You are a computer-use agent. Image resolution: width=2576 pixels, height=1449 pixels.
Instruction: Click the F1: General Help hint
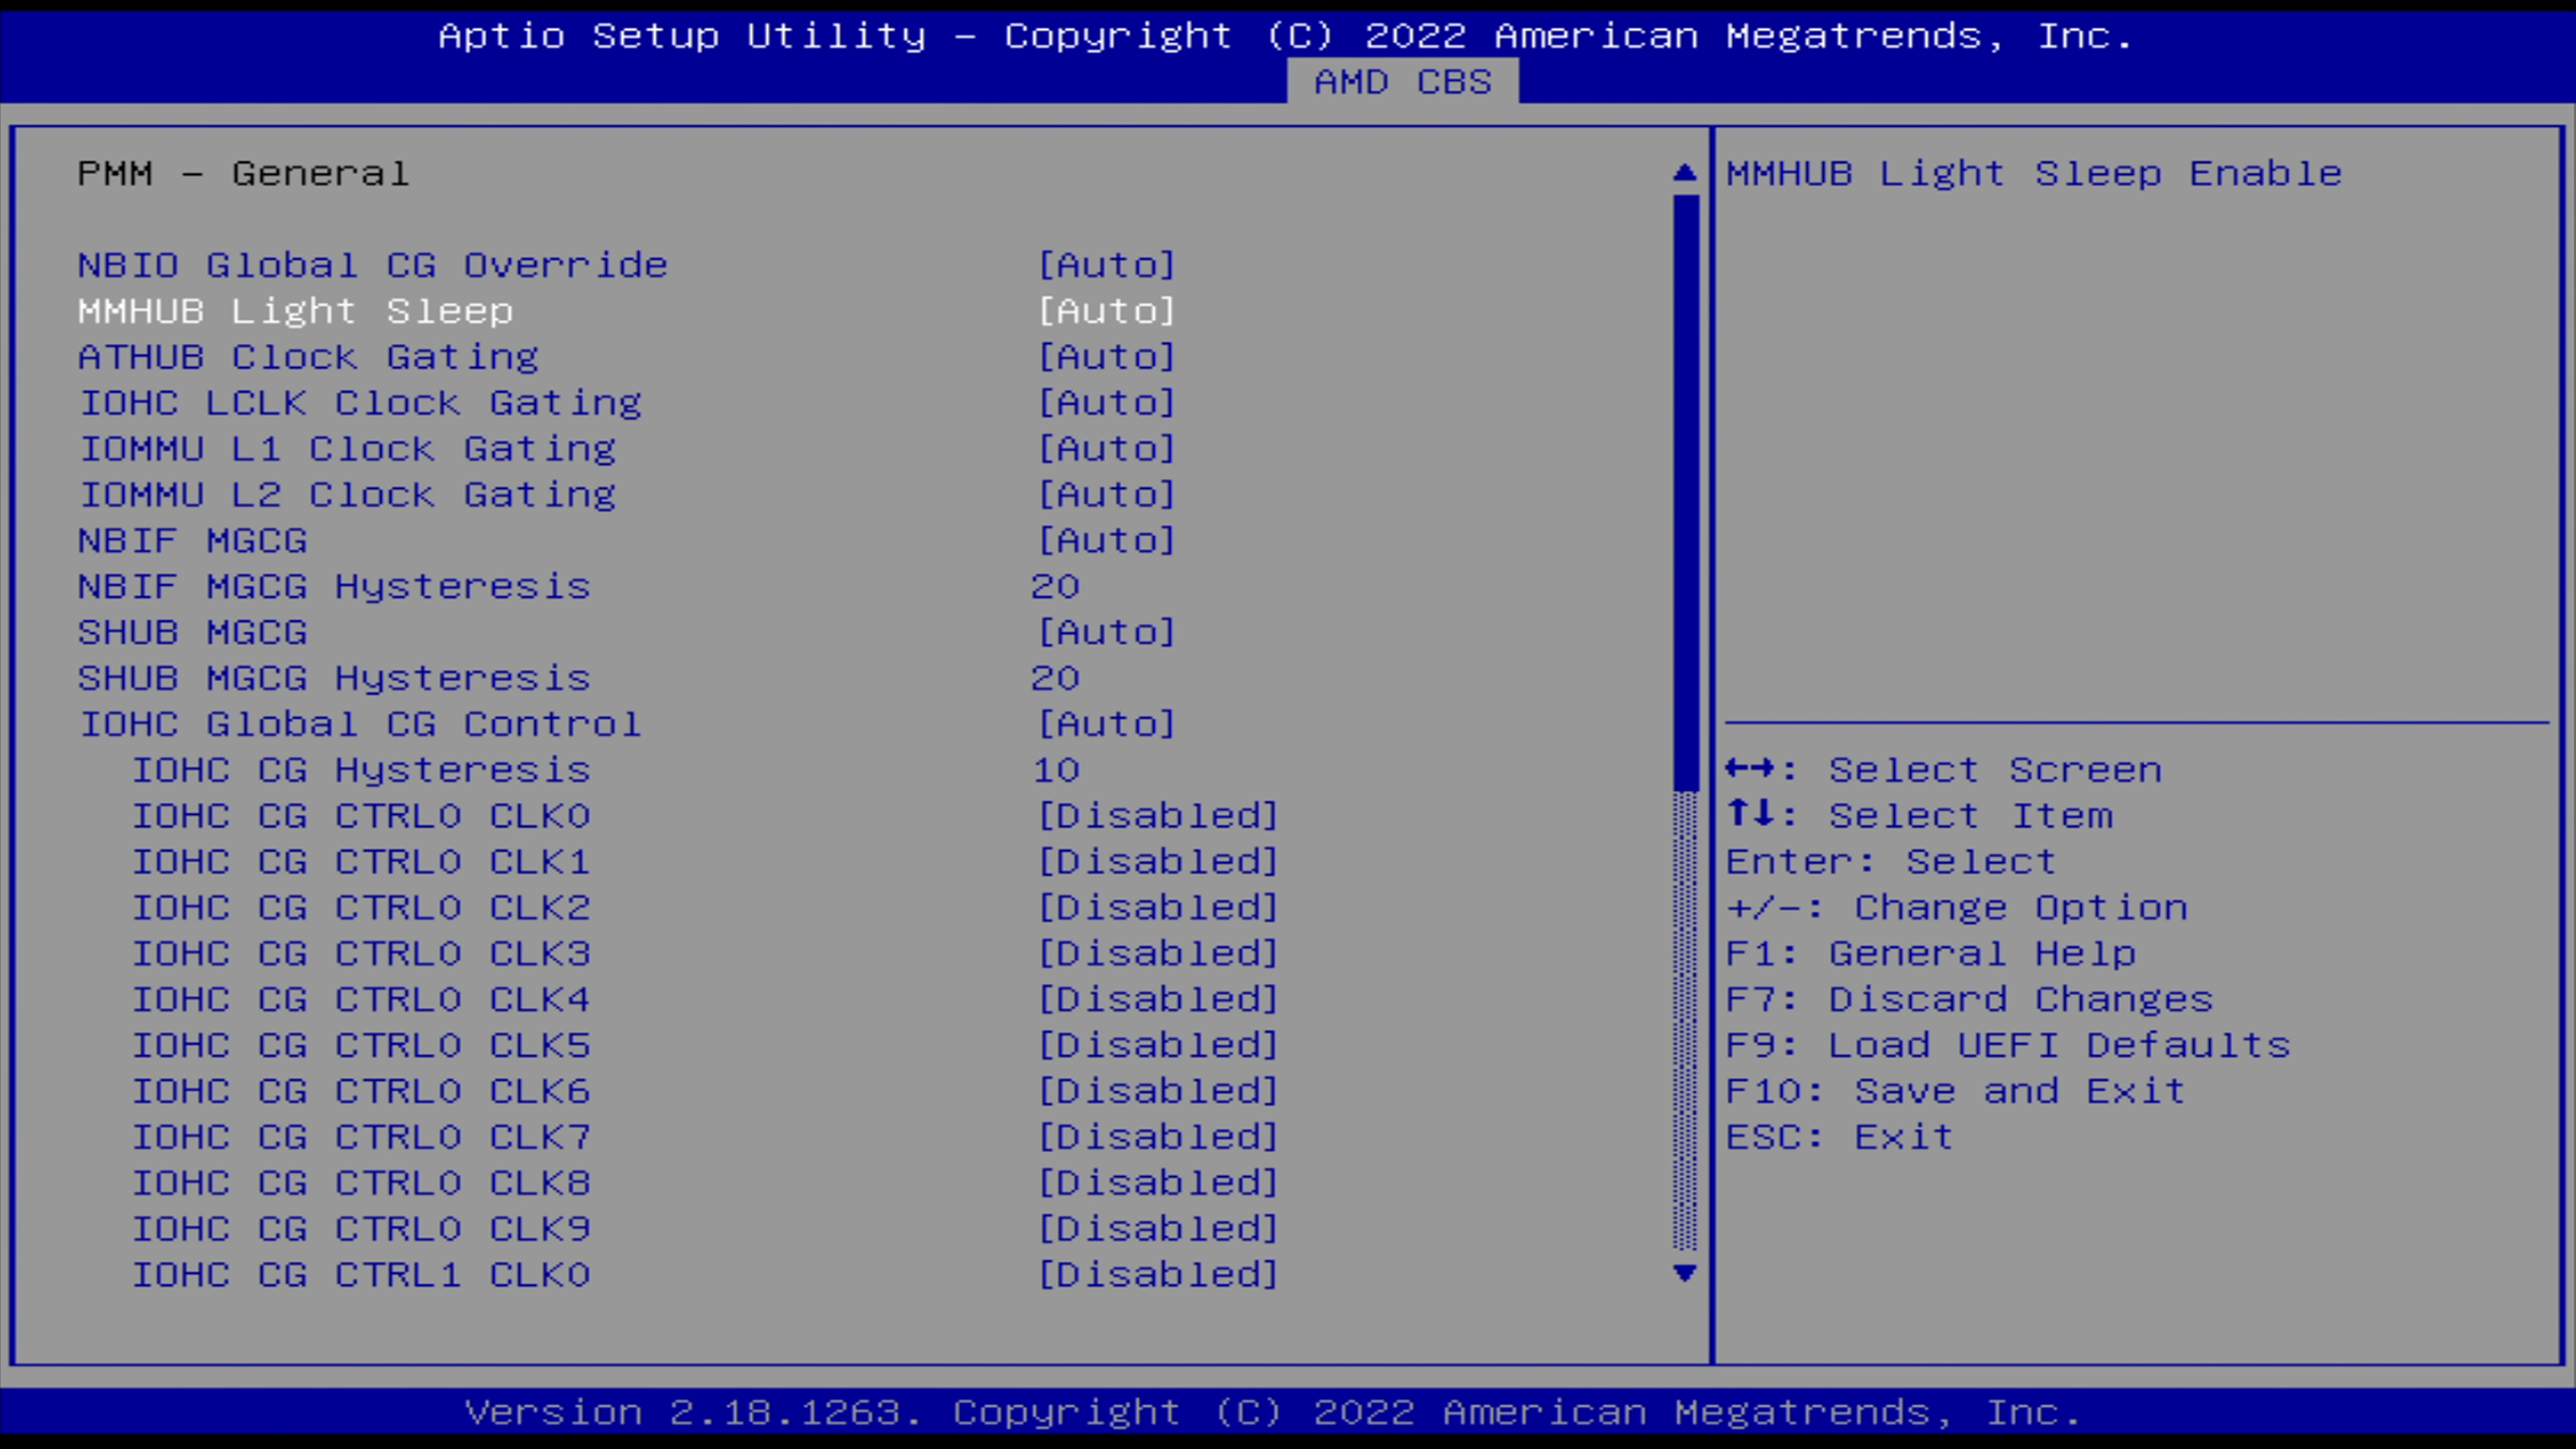[x=1931, y=954]
